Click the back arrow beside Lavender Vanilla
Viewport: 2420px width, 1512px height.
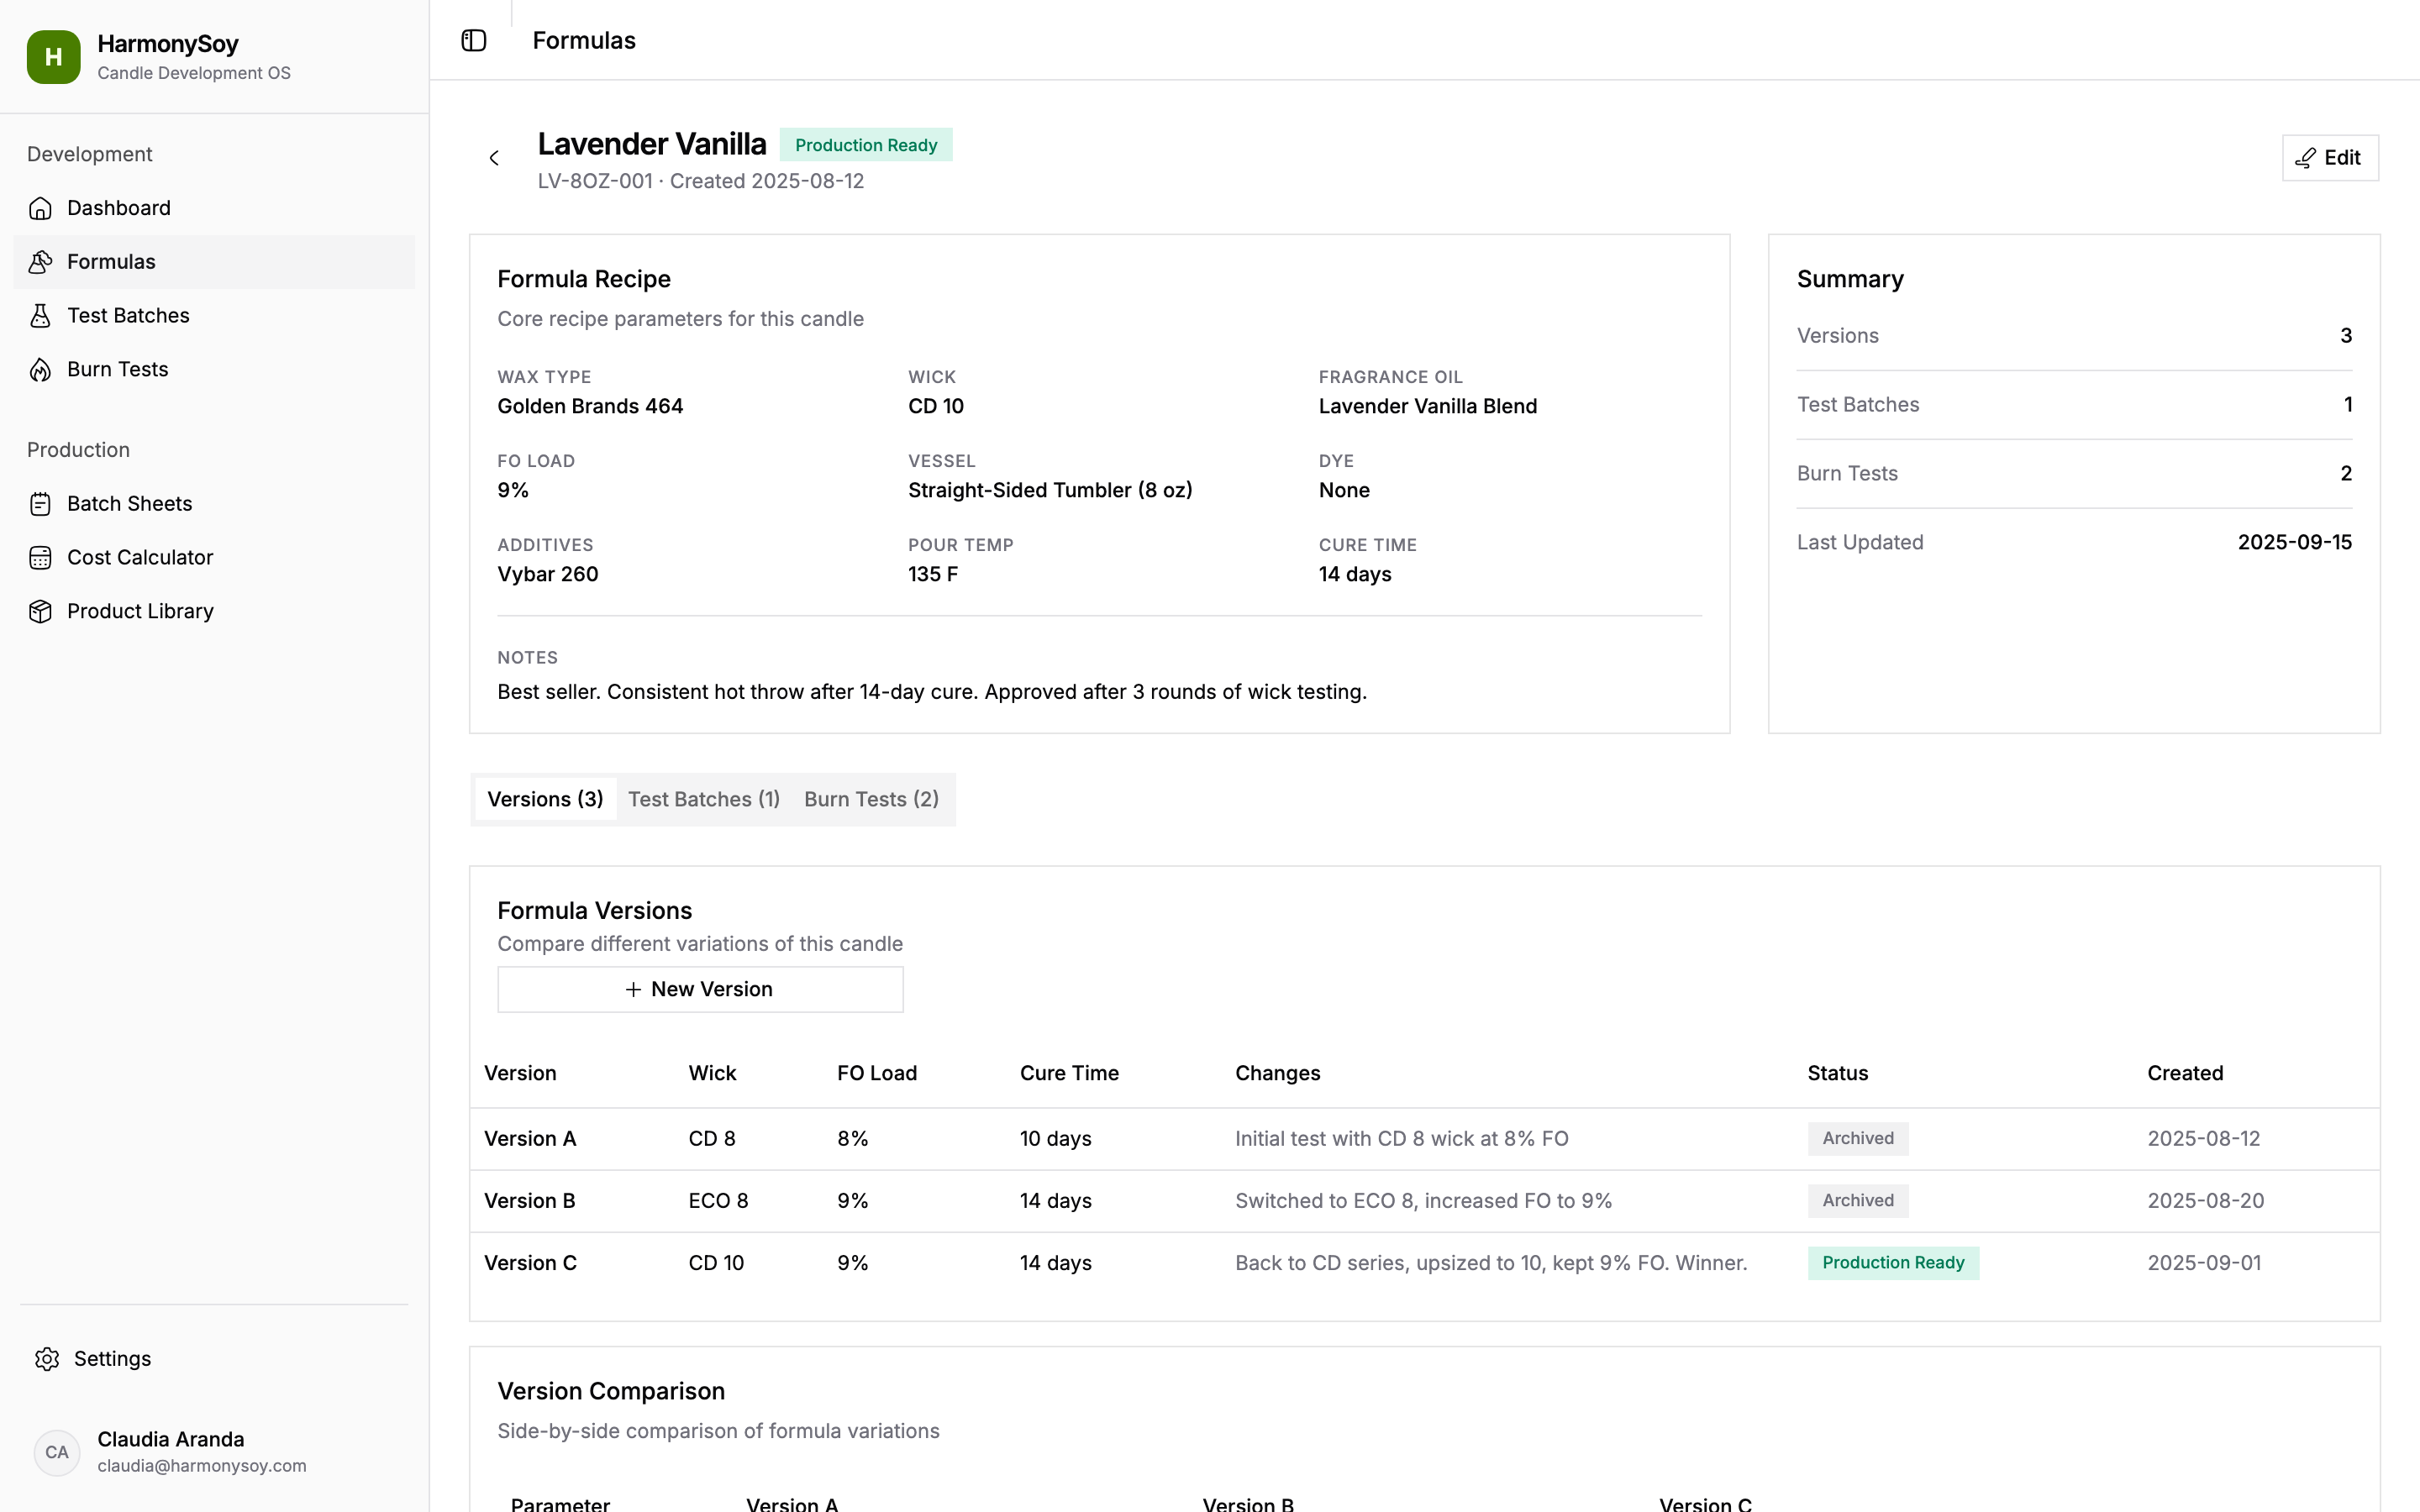494,158
